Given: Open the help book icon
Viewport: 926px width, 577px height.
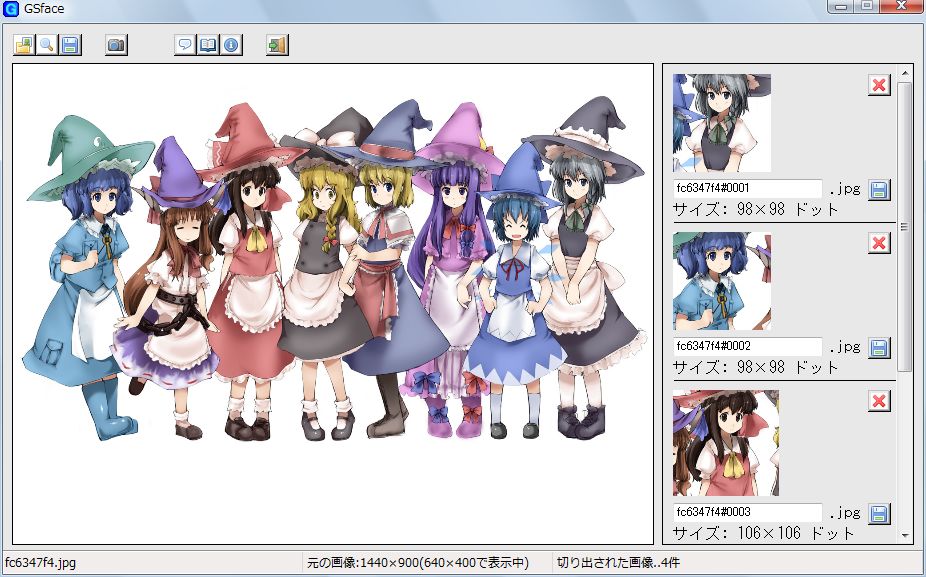Looking at the screenshot, I should point(208,45).
